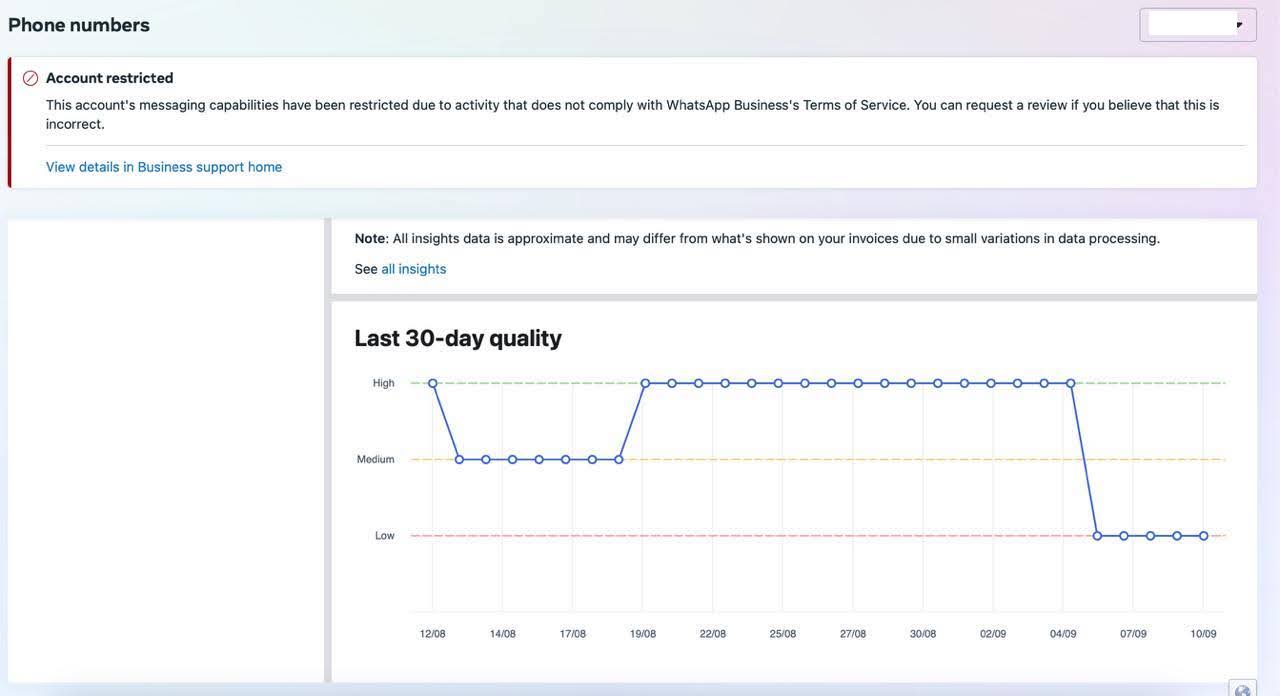
Task: Click the 10/09 date label on x-axis
Action: [x=1203, y=634]
